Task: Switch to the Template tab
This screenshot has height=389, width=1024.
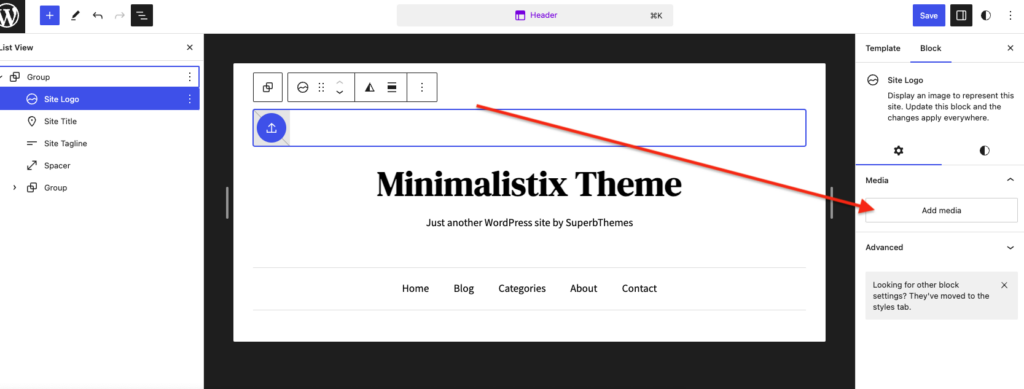Action: click(x=883, y=48)
